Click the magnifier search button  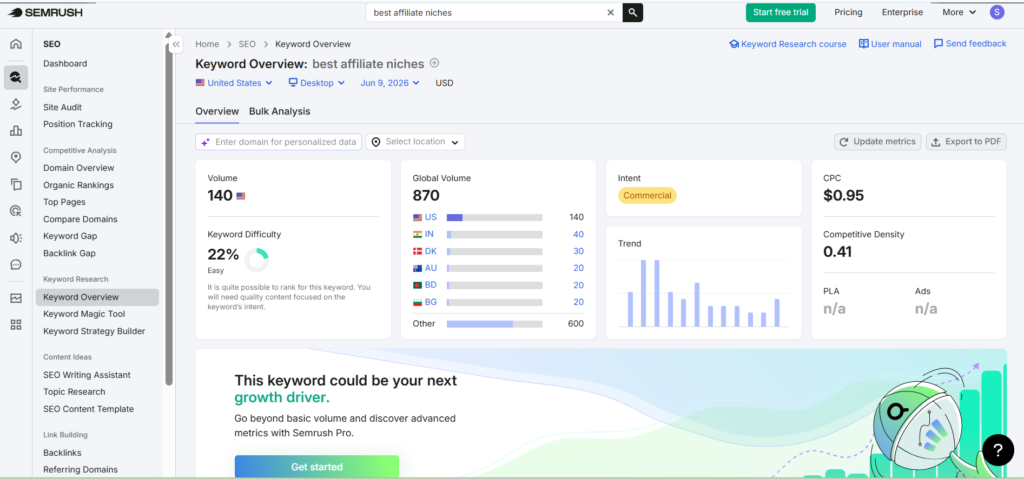(x=633, y=12)
